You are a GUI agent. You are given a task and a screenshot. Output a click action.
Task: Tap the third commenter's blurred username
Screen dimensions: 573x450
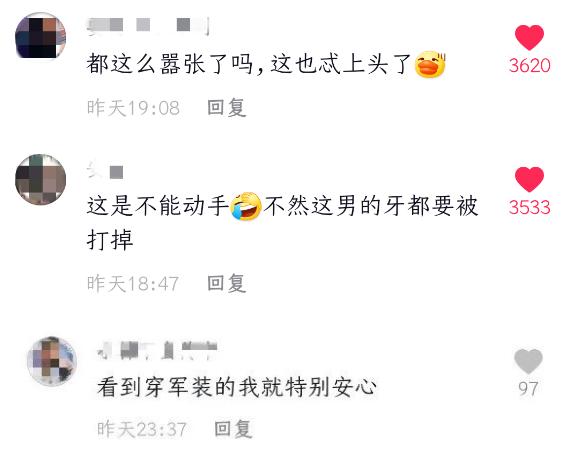pos(157,350)
